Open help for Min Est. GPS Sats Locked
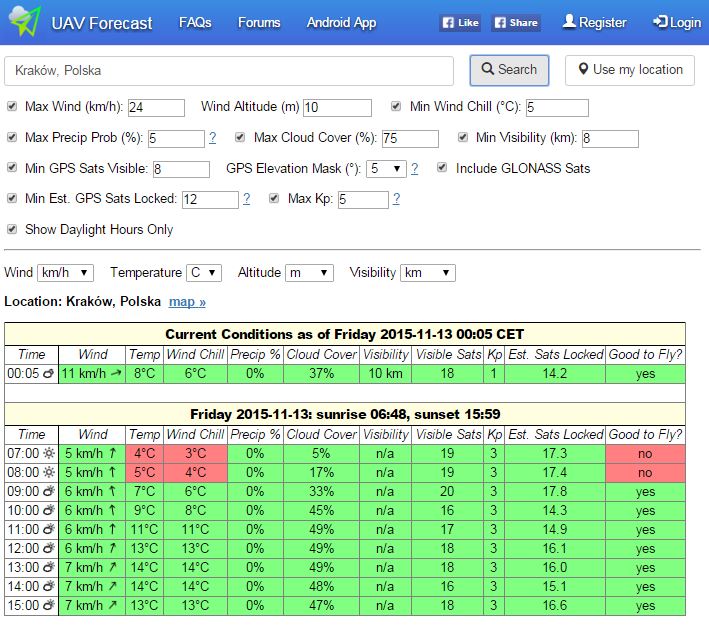This screenshot has width=709, height=626. (x=246, y=199)
